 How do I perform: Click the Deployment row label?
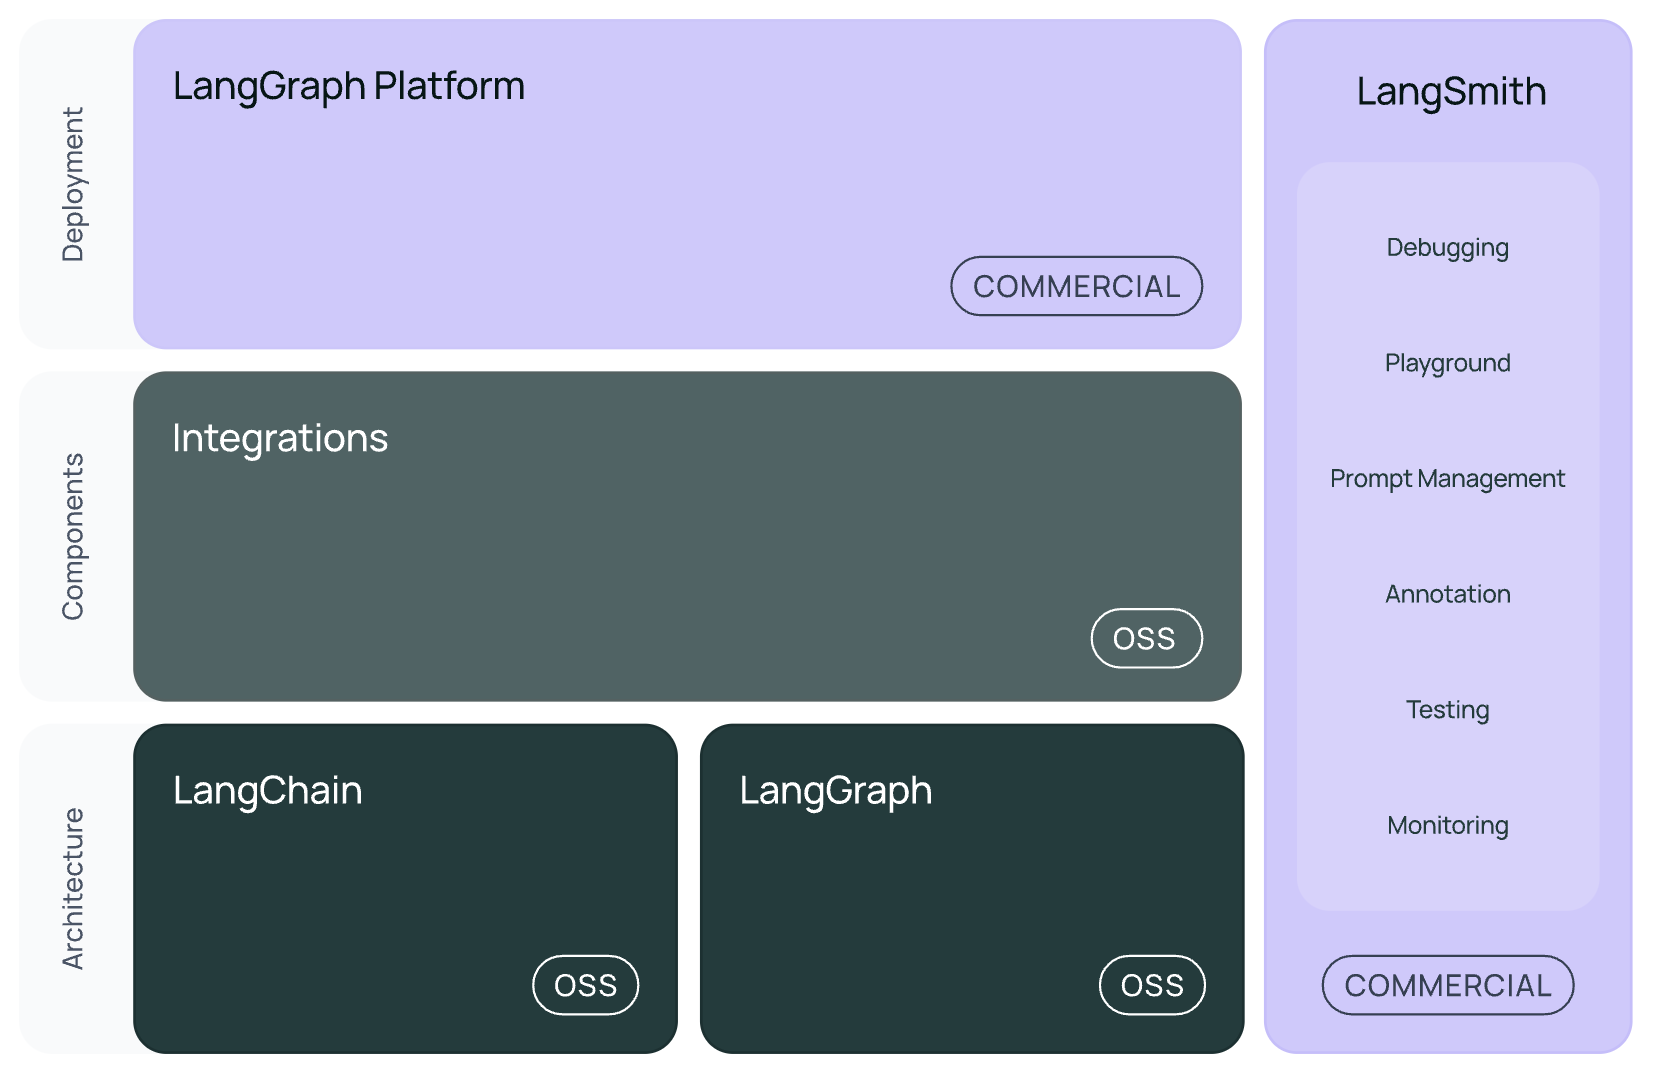(73, 184)
